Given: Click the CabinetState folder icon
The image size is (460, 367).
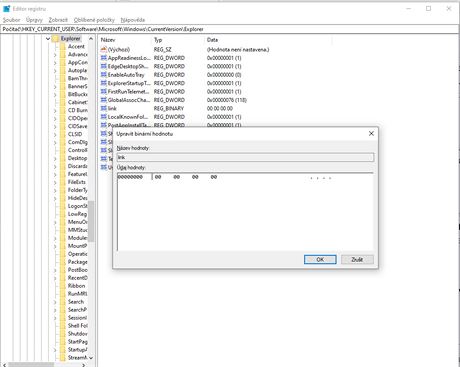Looking at the screenshot, I should 63,103.
